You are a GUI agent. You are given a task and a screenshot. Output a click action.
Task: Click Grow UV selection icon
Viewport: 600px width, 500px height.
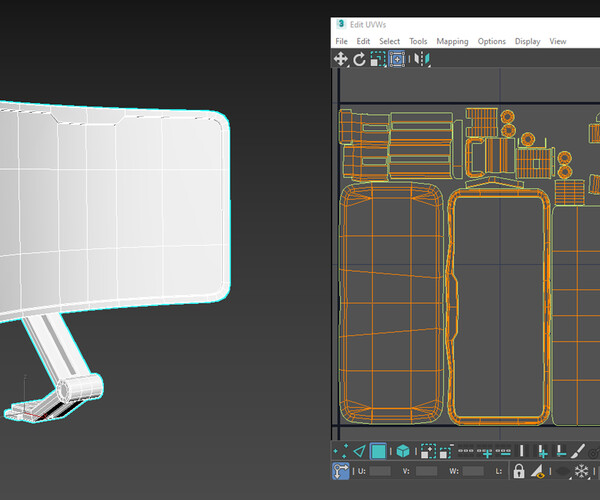click(x=428, y=451)
